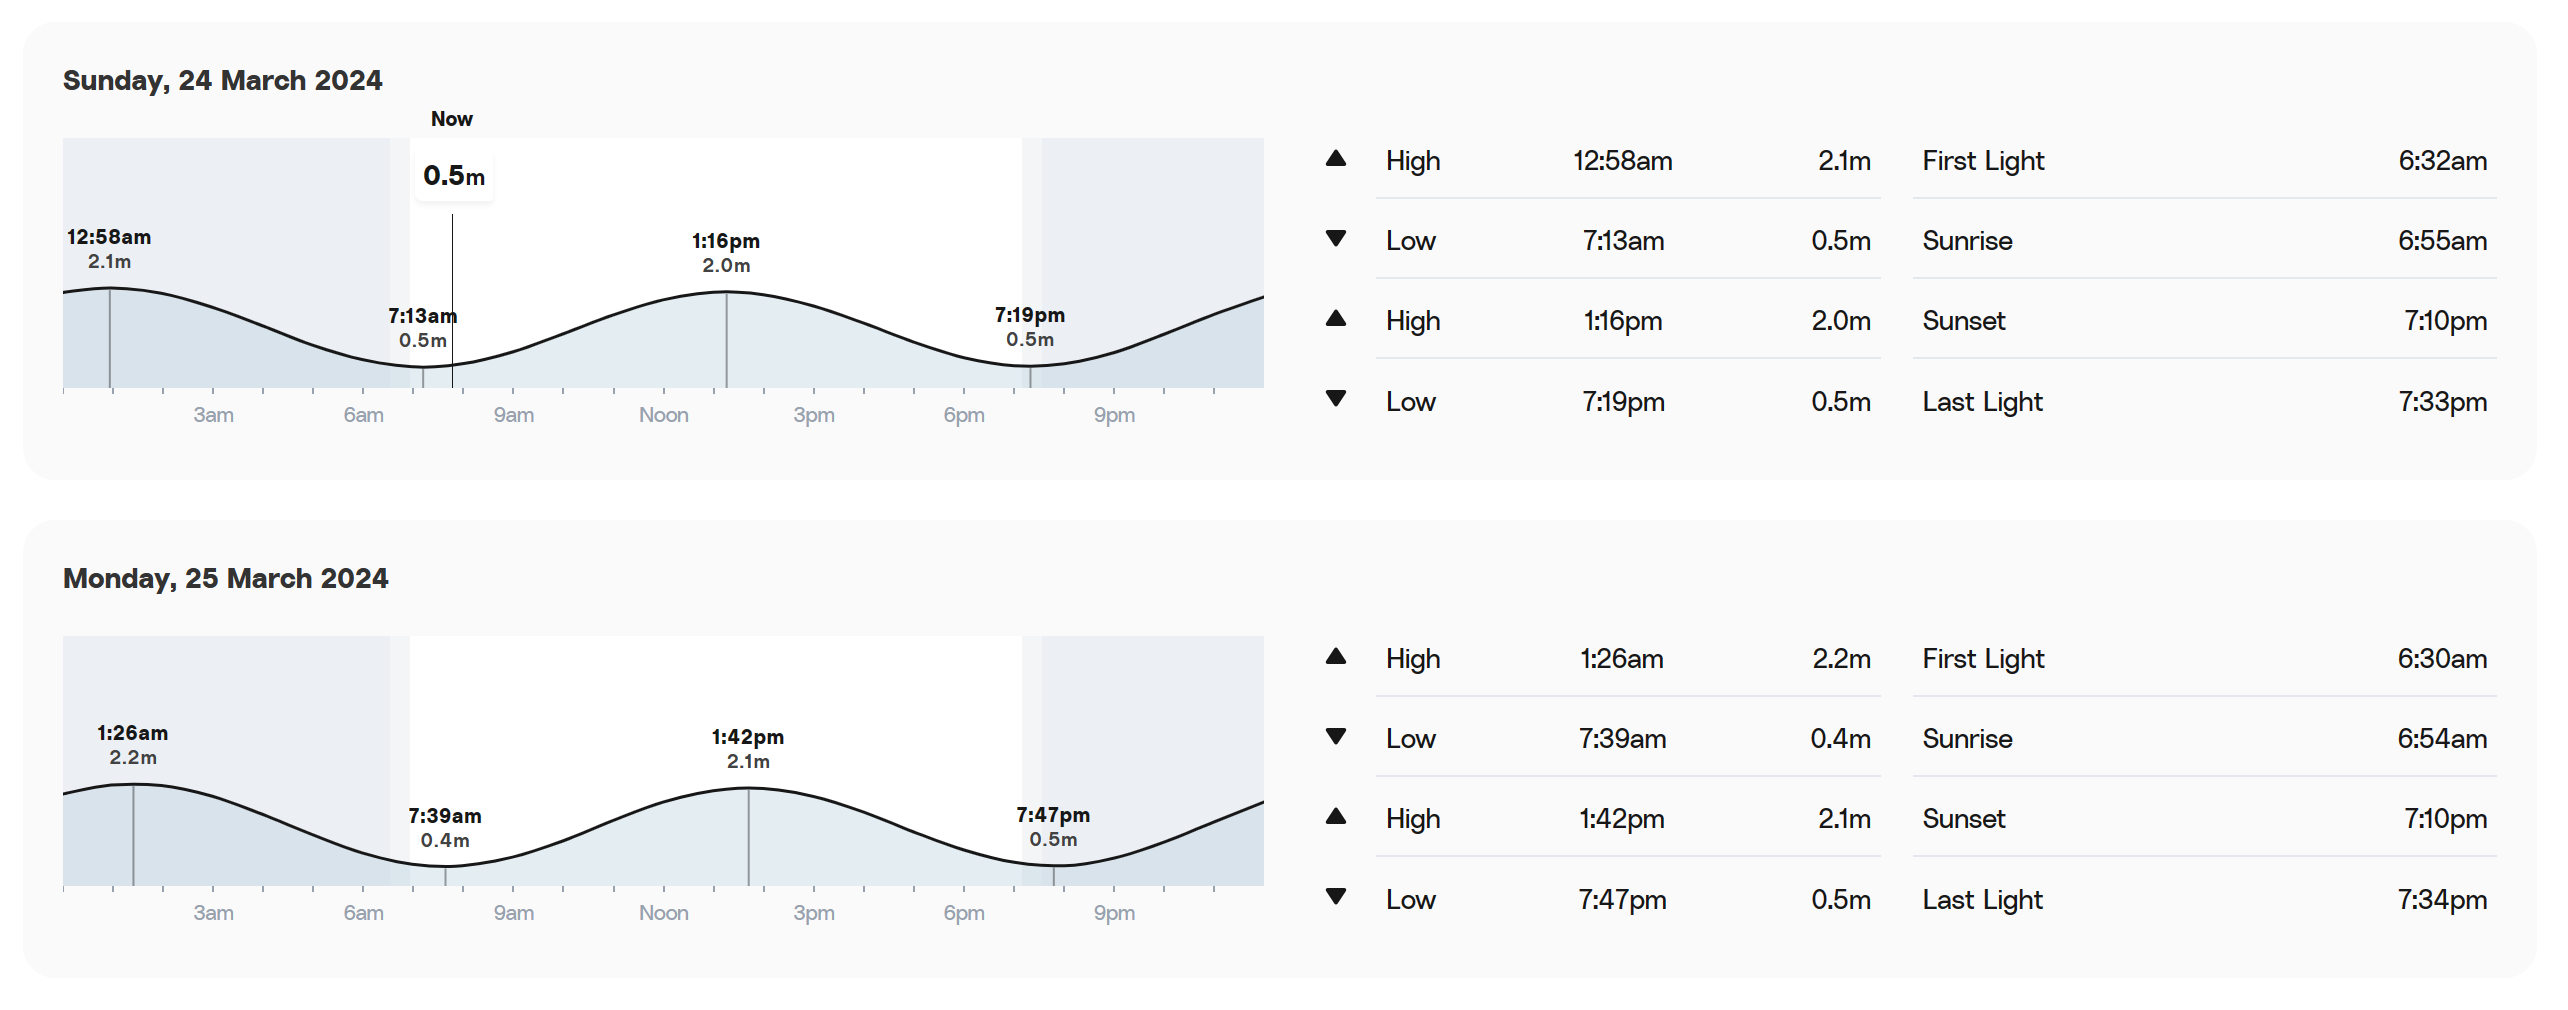
Task: Click Sunday's 12:58am high tide up-arrow icon
Action: point(1335,159)
